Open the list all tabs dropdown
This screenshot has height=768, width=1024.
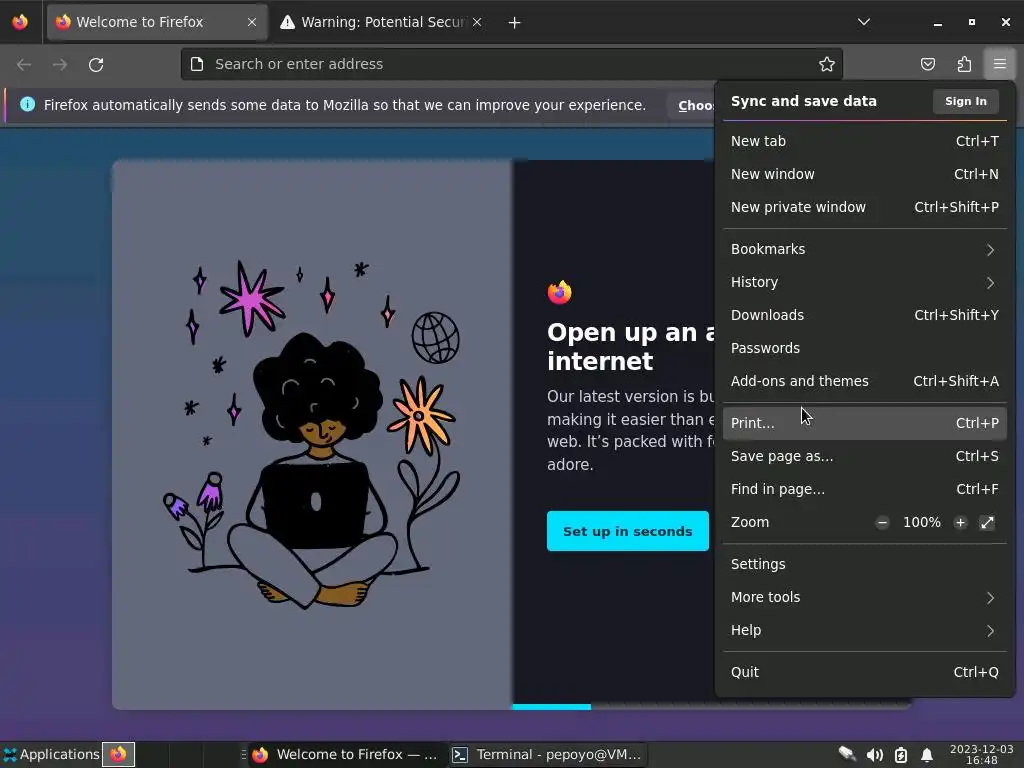[x=864, y=22]
